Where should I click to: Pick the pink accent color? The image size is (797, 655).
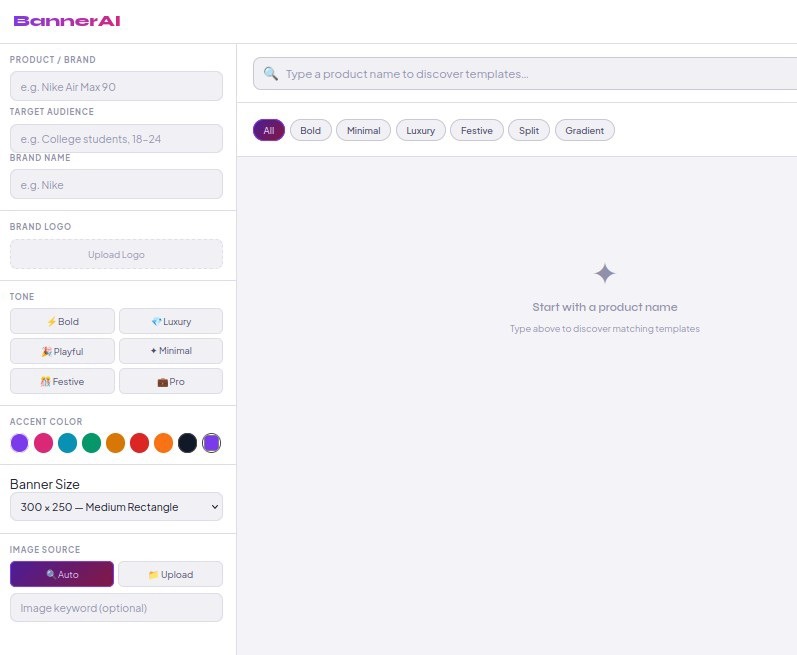(43, 443)
